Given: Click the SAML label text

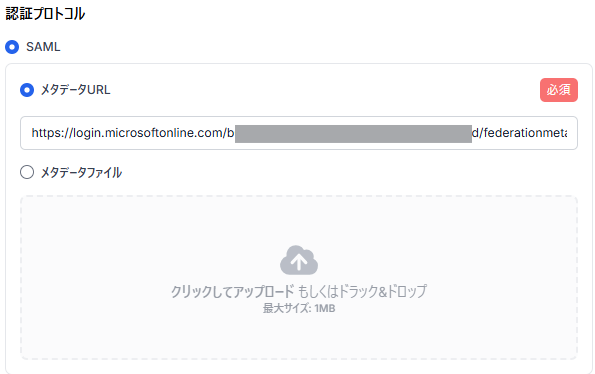Looking at the screenshot, I should tap(43, 47).
